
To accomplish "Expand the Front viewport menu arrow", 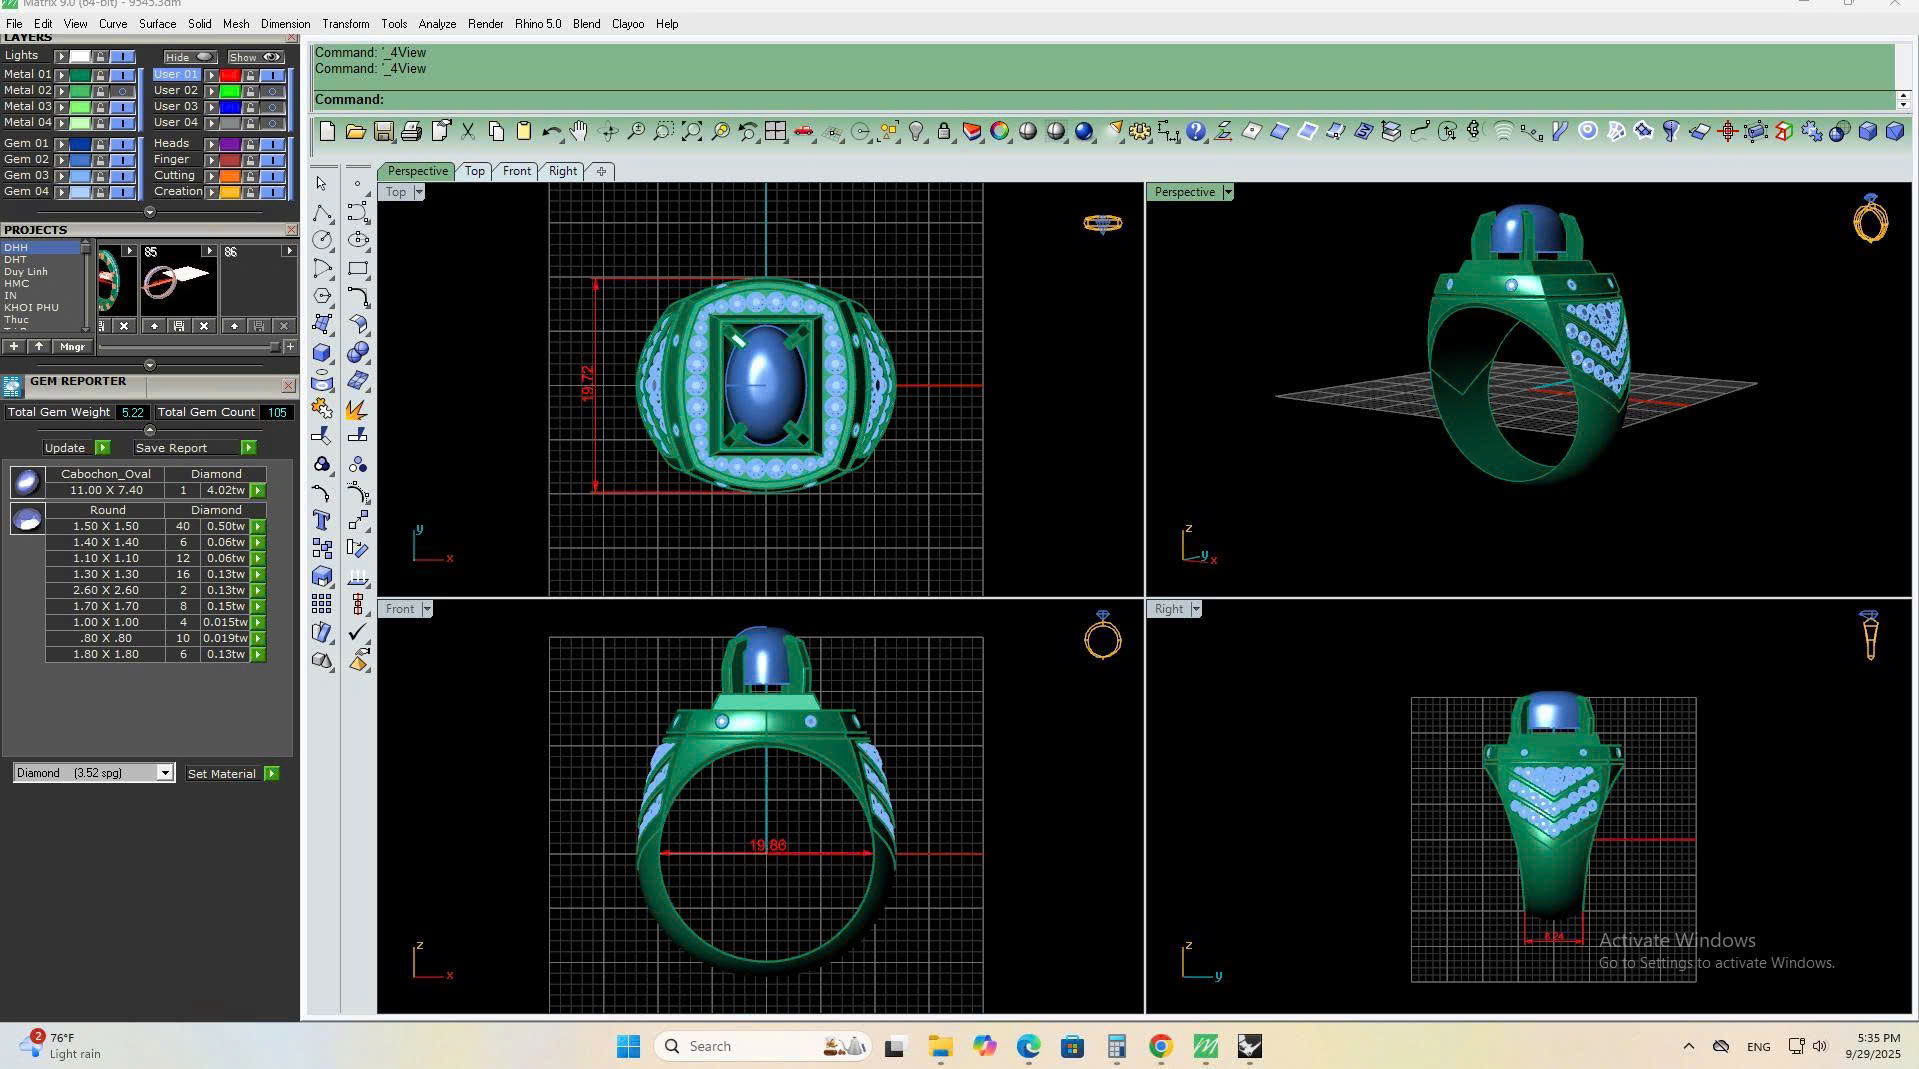I will 427,609.
